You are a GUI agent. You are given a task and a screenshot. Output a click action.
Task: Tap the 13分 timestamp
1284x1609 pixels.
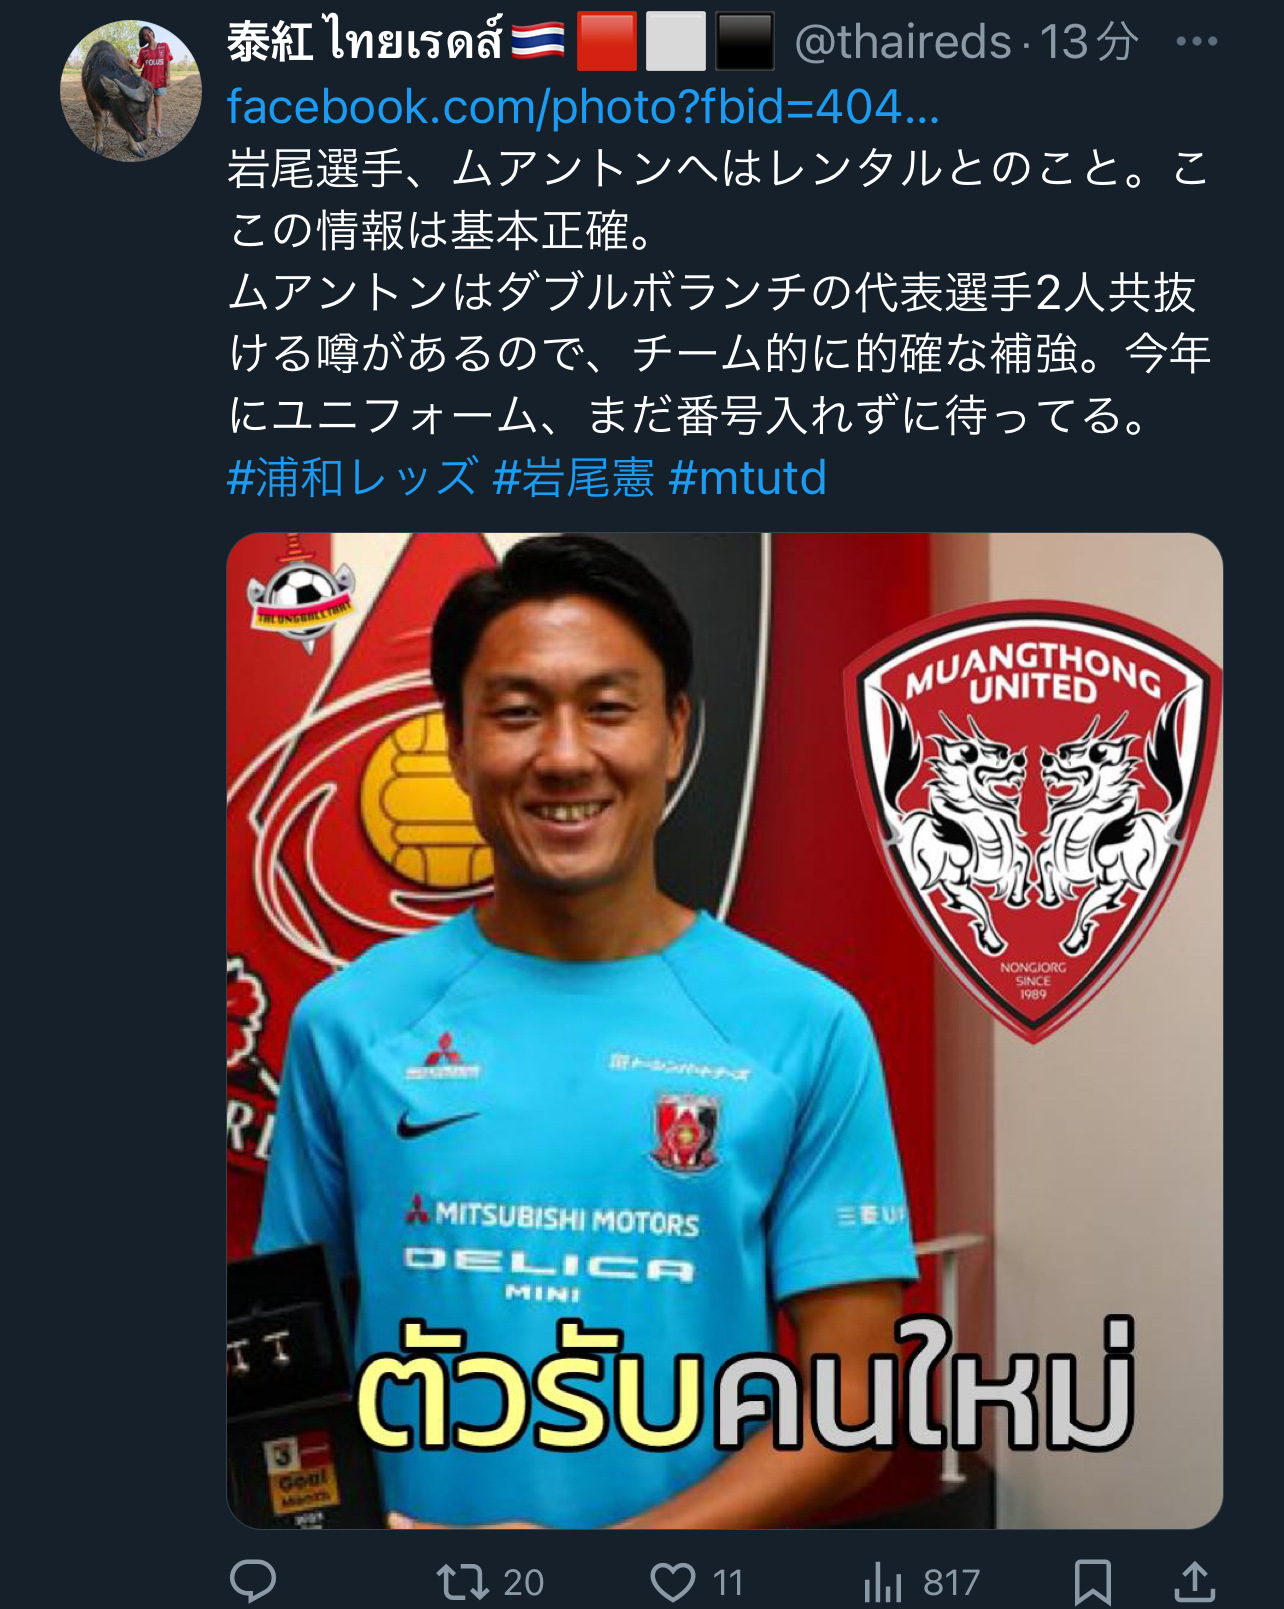coord(1089,42)
